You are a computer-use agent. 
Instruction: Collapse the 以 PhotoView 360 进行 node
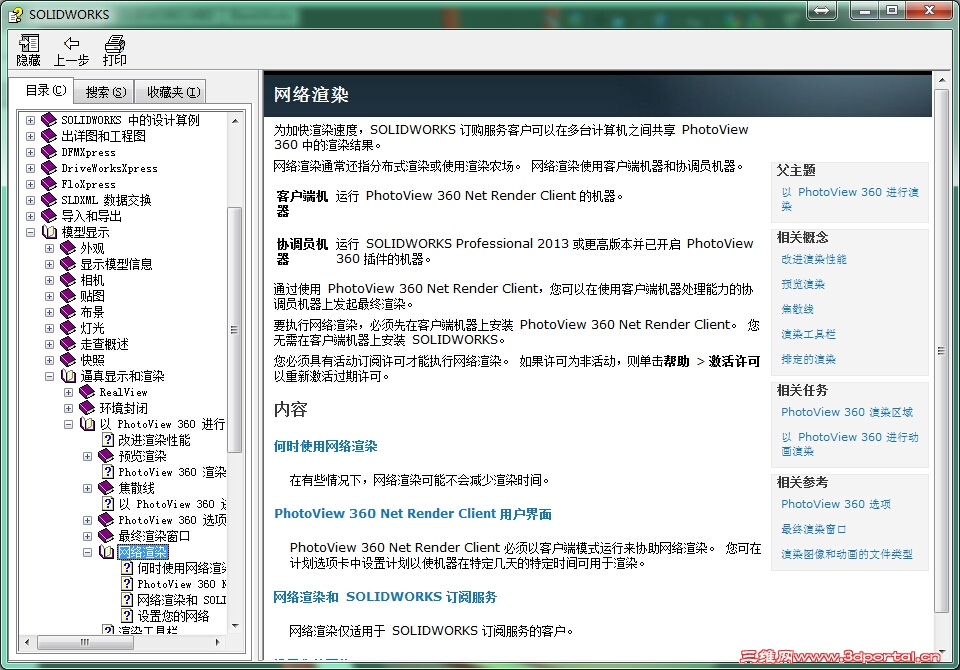coord(68,424)
